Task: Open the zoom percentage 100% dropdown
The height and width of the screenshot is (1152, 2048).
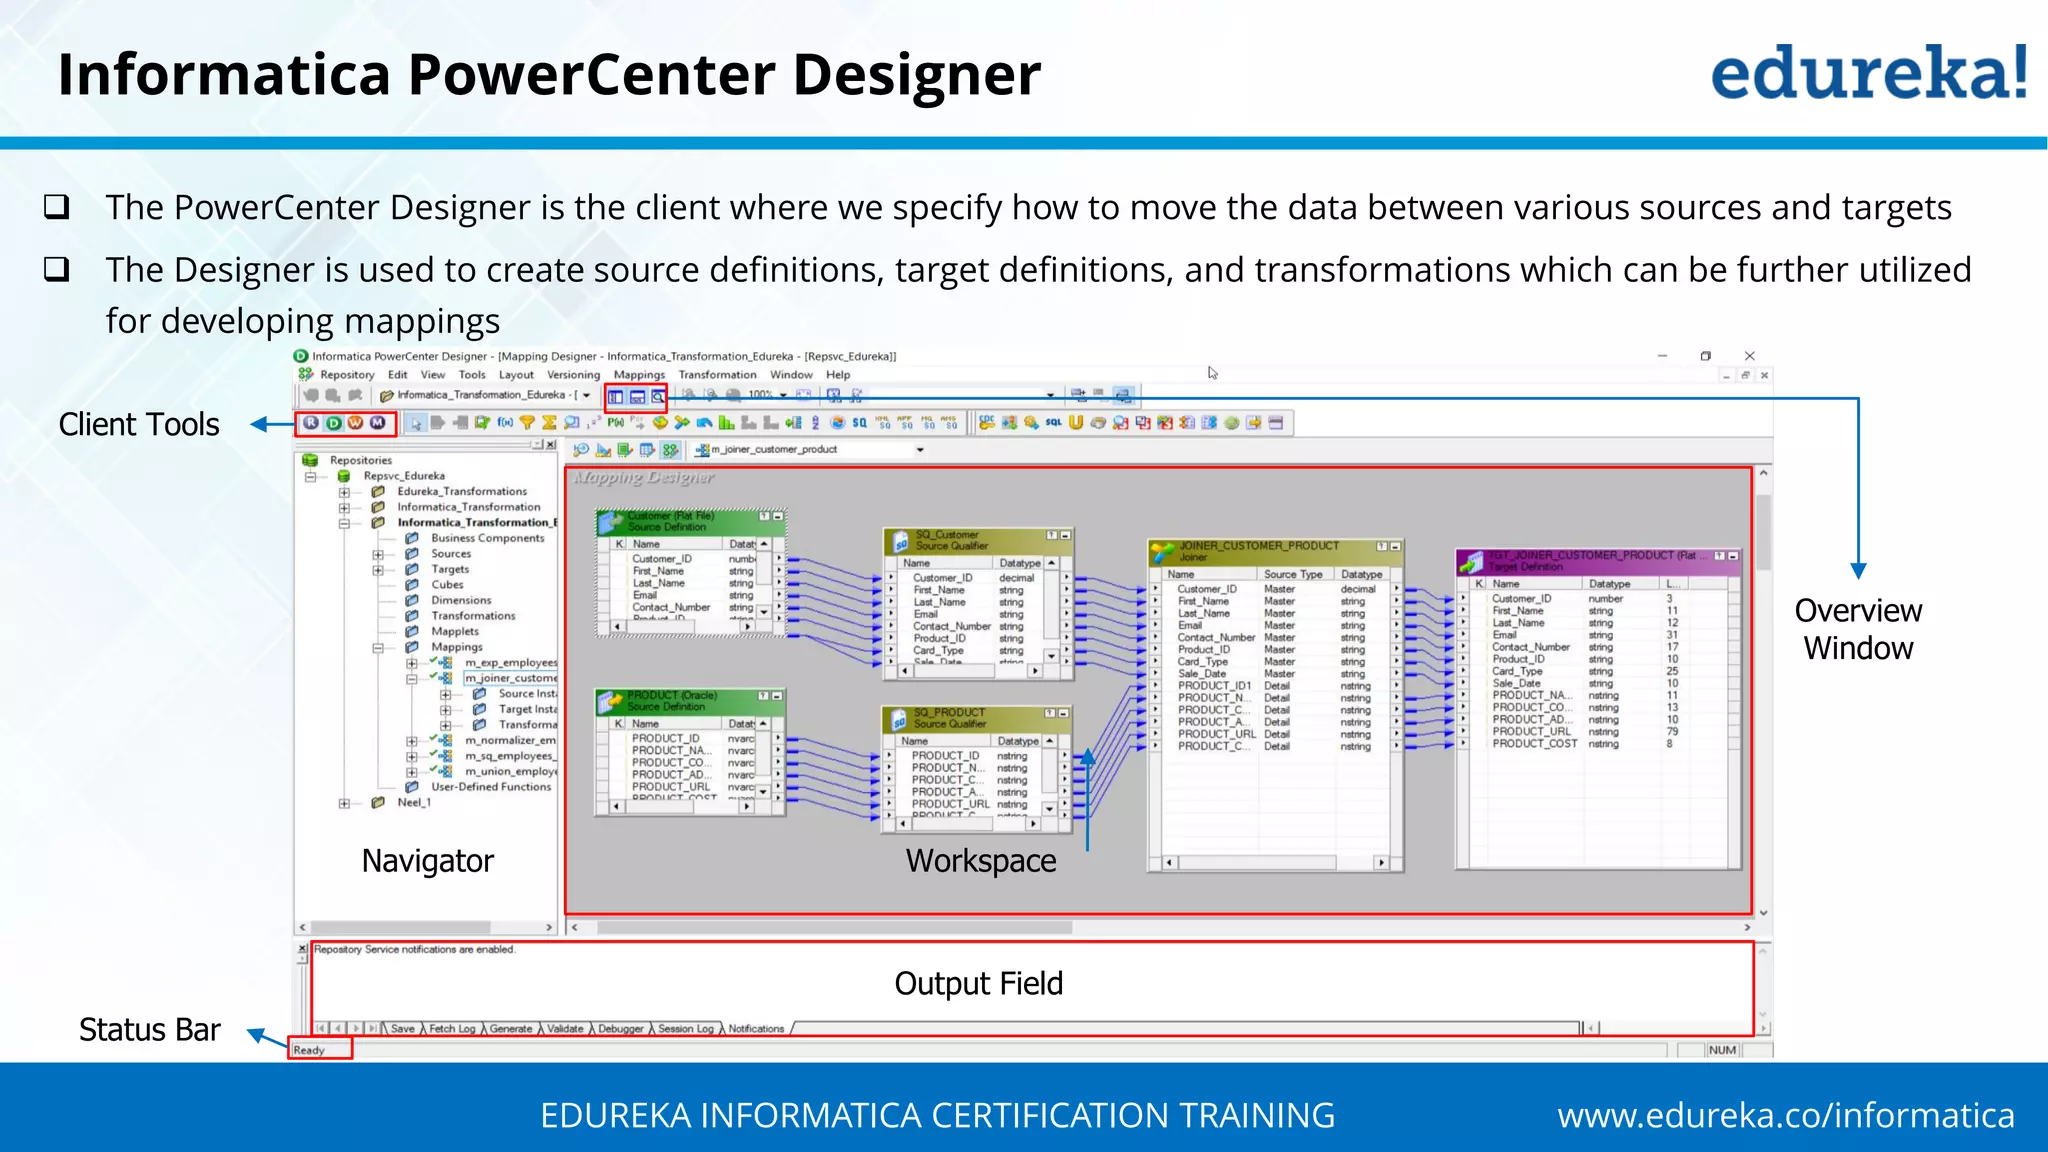Action: (x=783, y=395)
